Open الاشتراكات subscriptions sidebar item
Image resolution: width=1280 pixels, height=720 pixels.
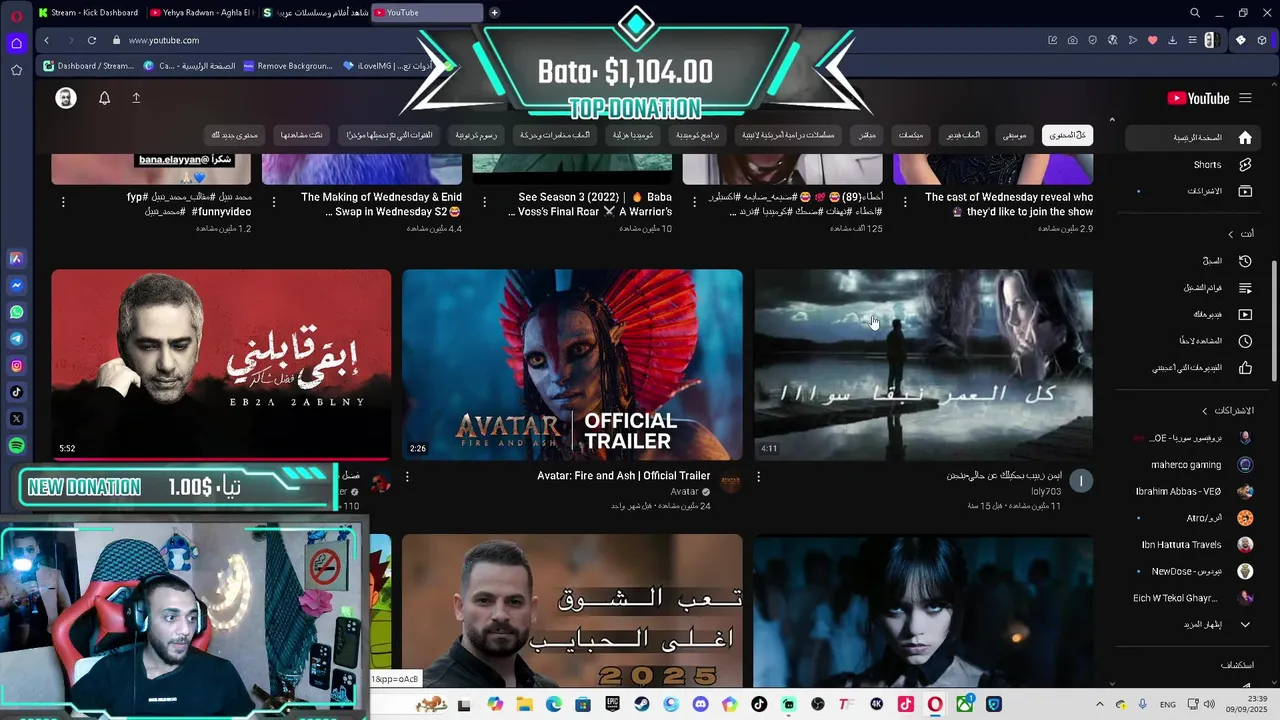pos(1193,191)
